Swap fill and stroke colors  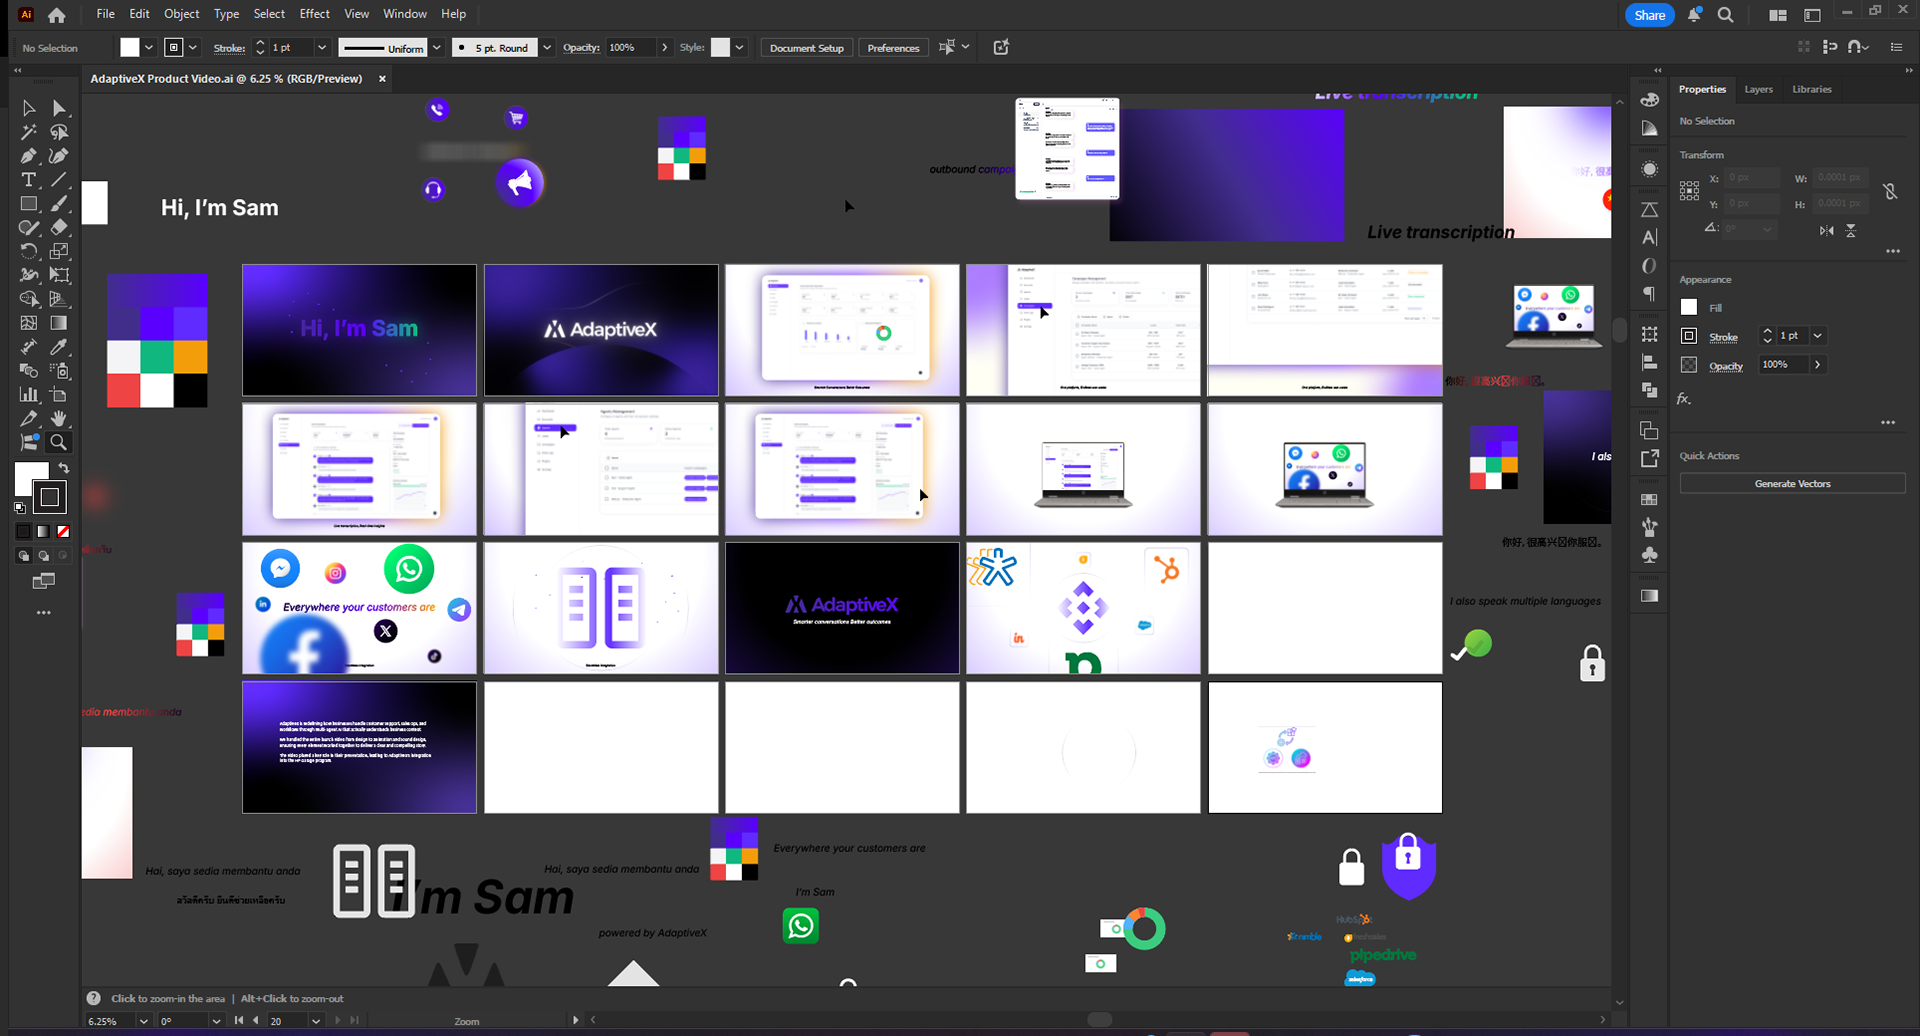64,468
